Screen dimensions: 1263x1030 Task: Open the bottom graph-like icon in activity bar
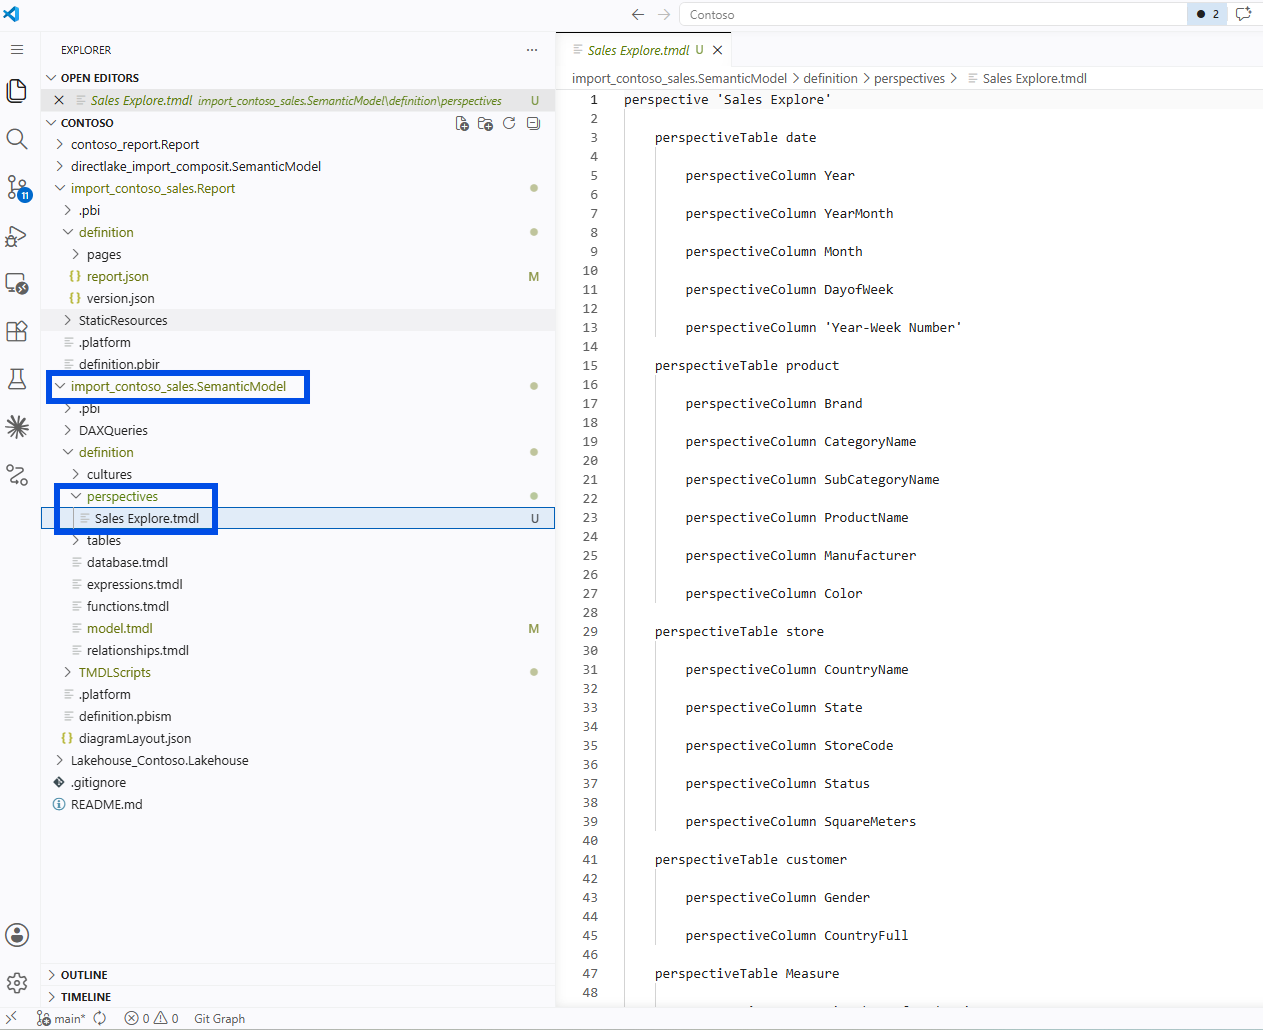pyautogui.click(x=17, y=475)
